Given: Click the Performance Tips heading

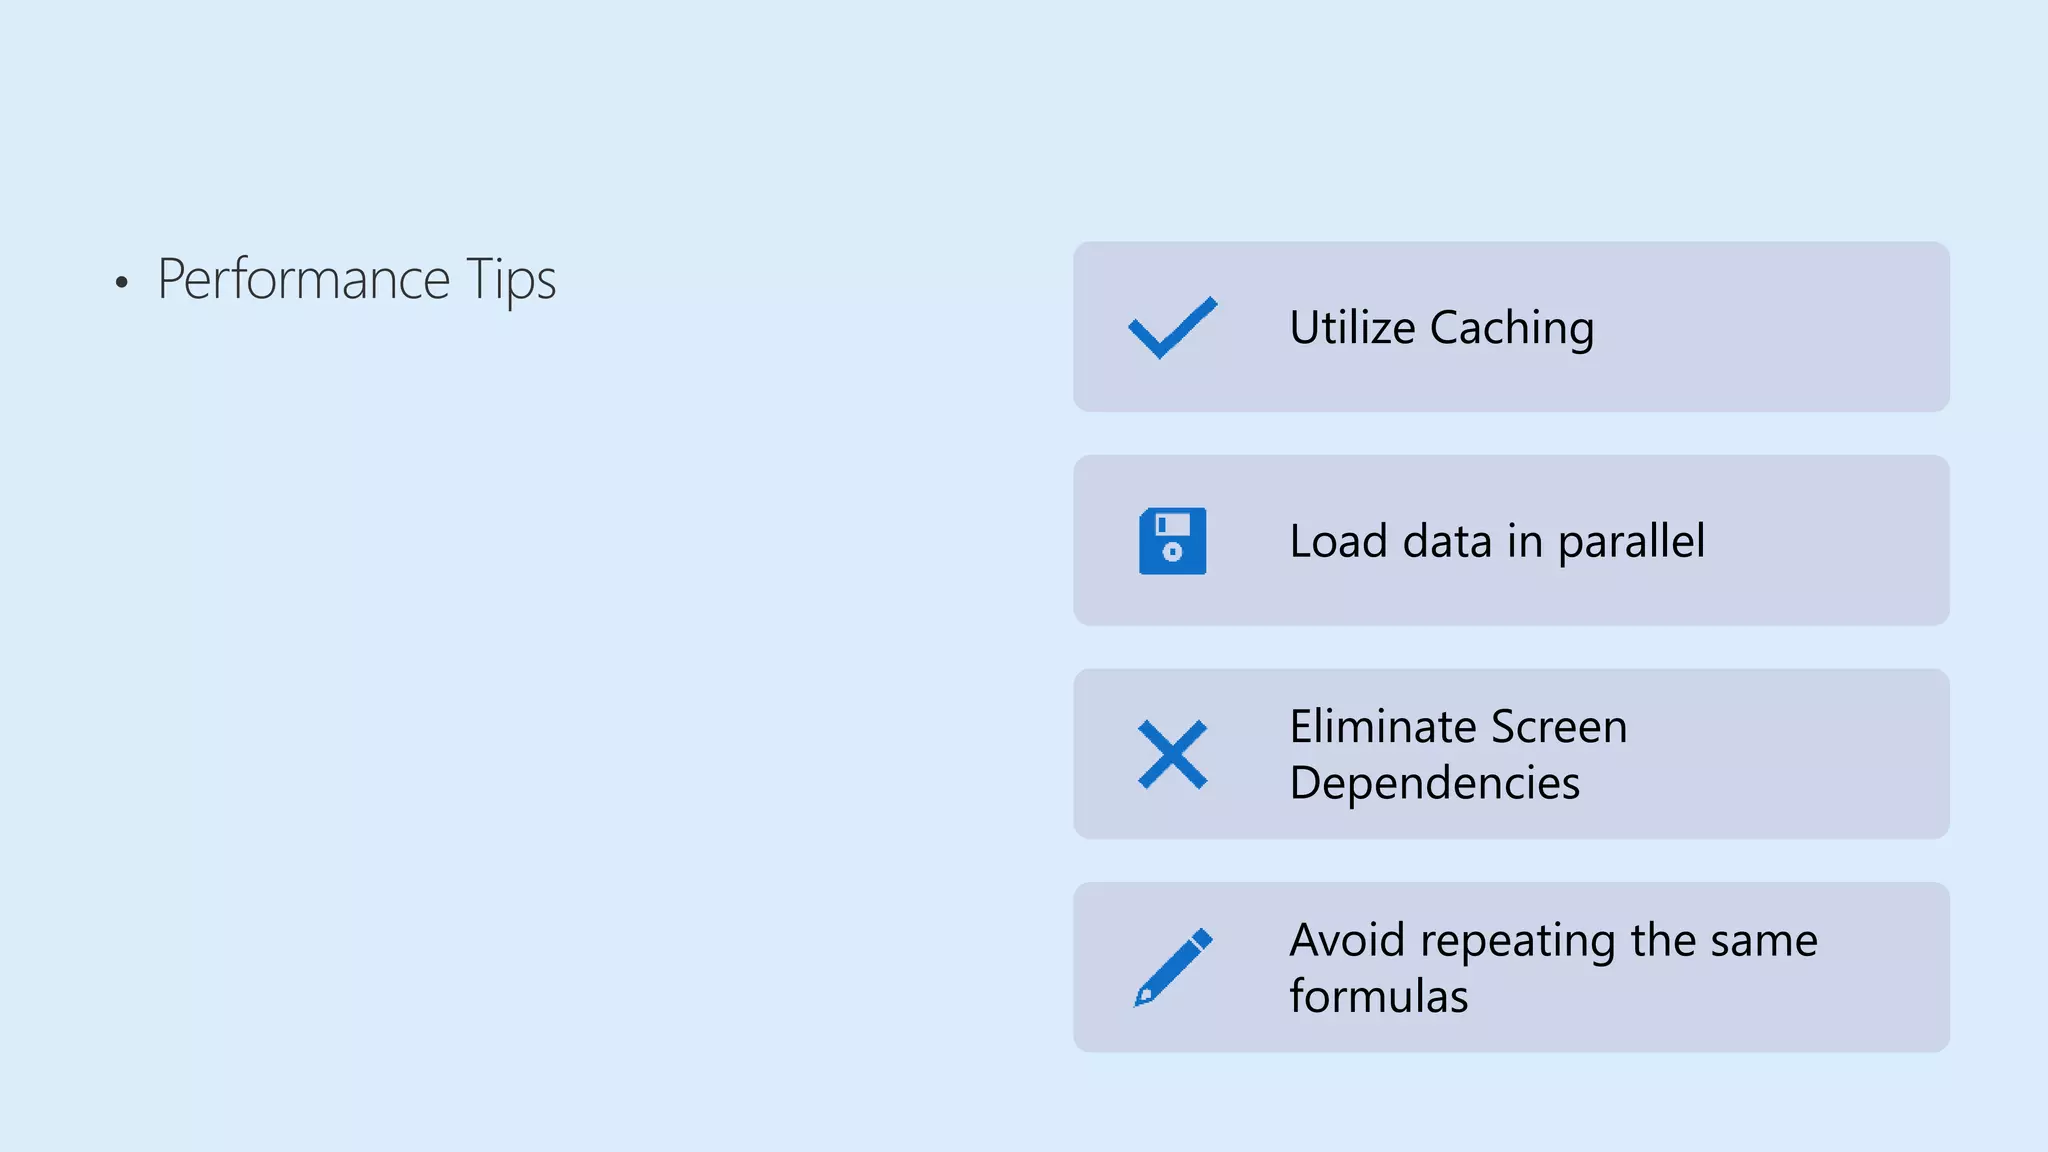Looking at the screenshot, I should tap(356, 279).
